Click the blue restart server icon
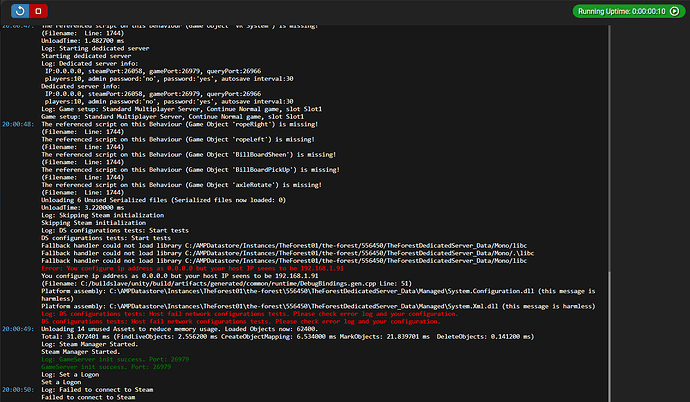The height and width of the screenshot is (402, 690). tap(20, 11)
